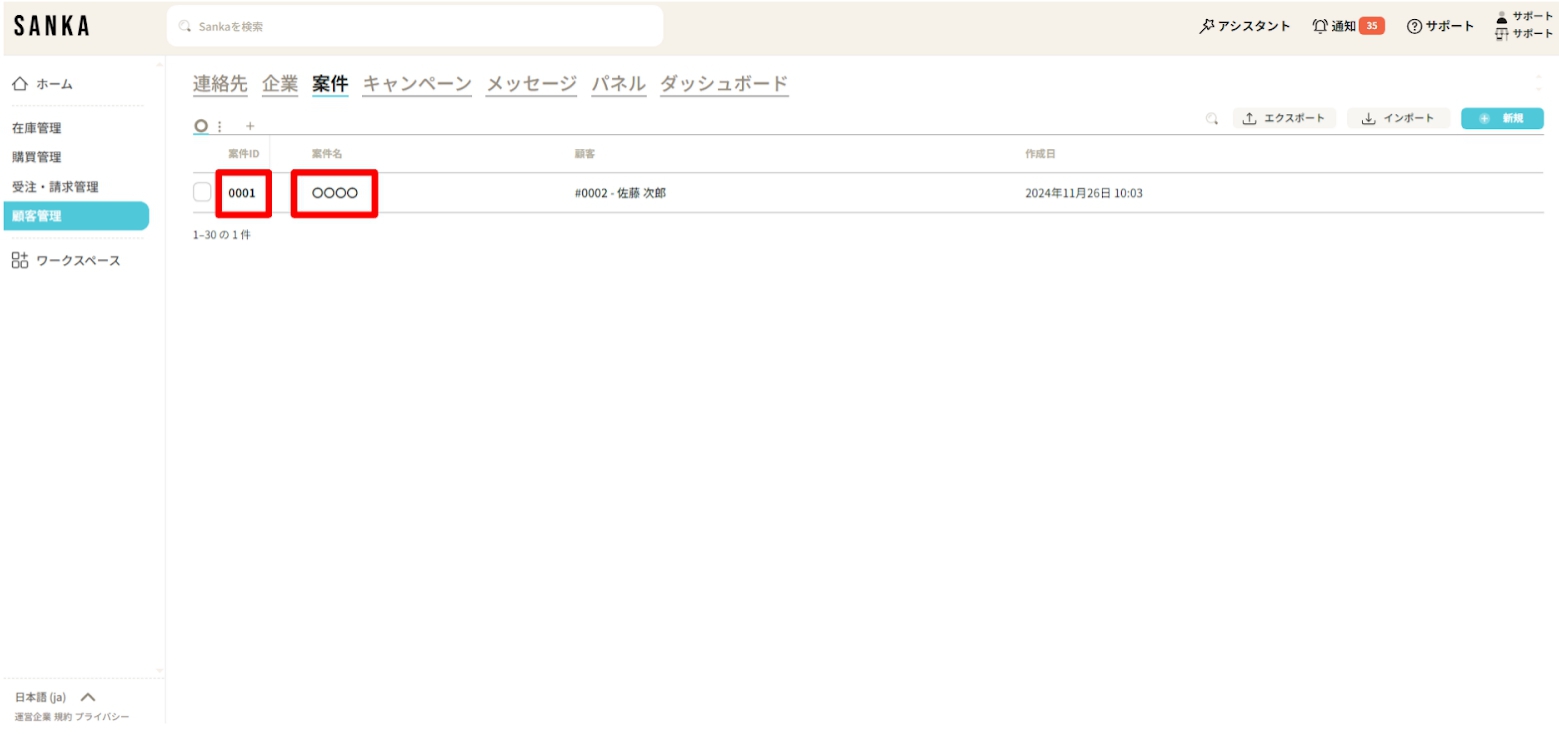Screen dimensions: 1559x740
Task: Open the ダッシュボード tab
Action: pyautogui.click(x=724, y=84)
